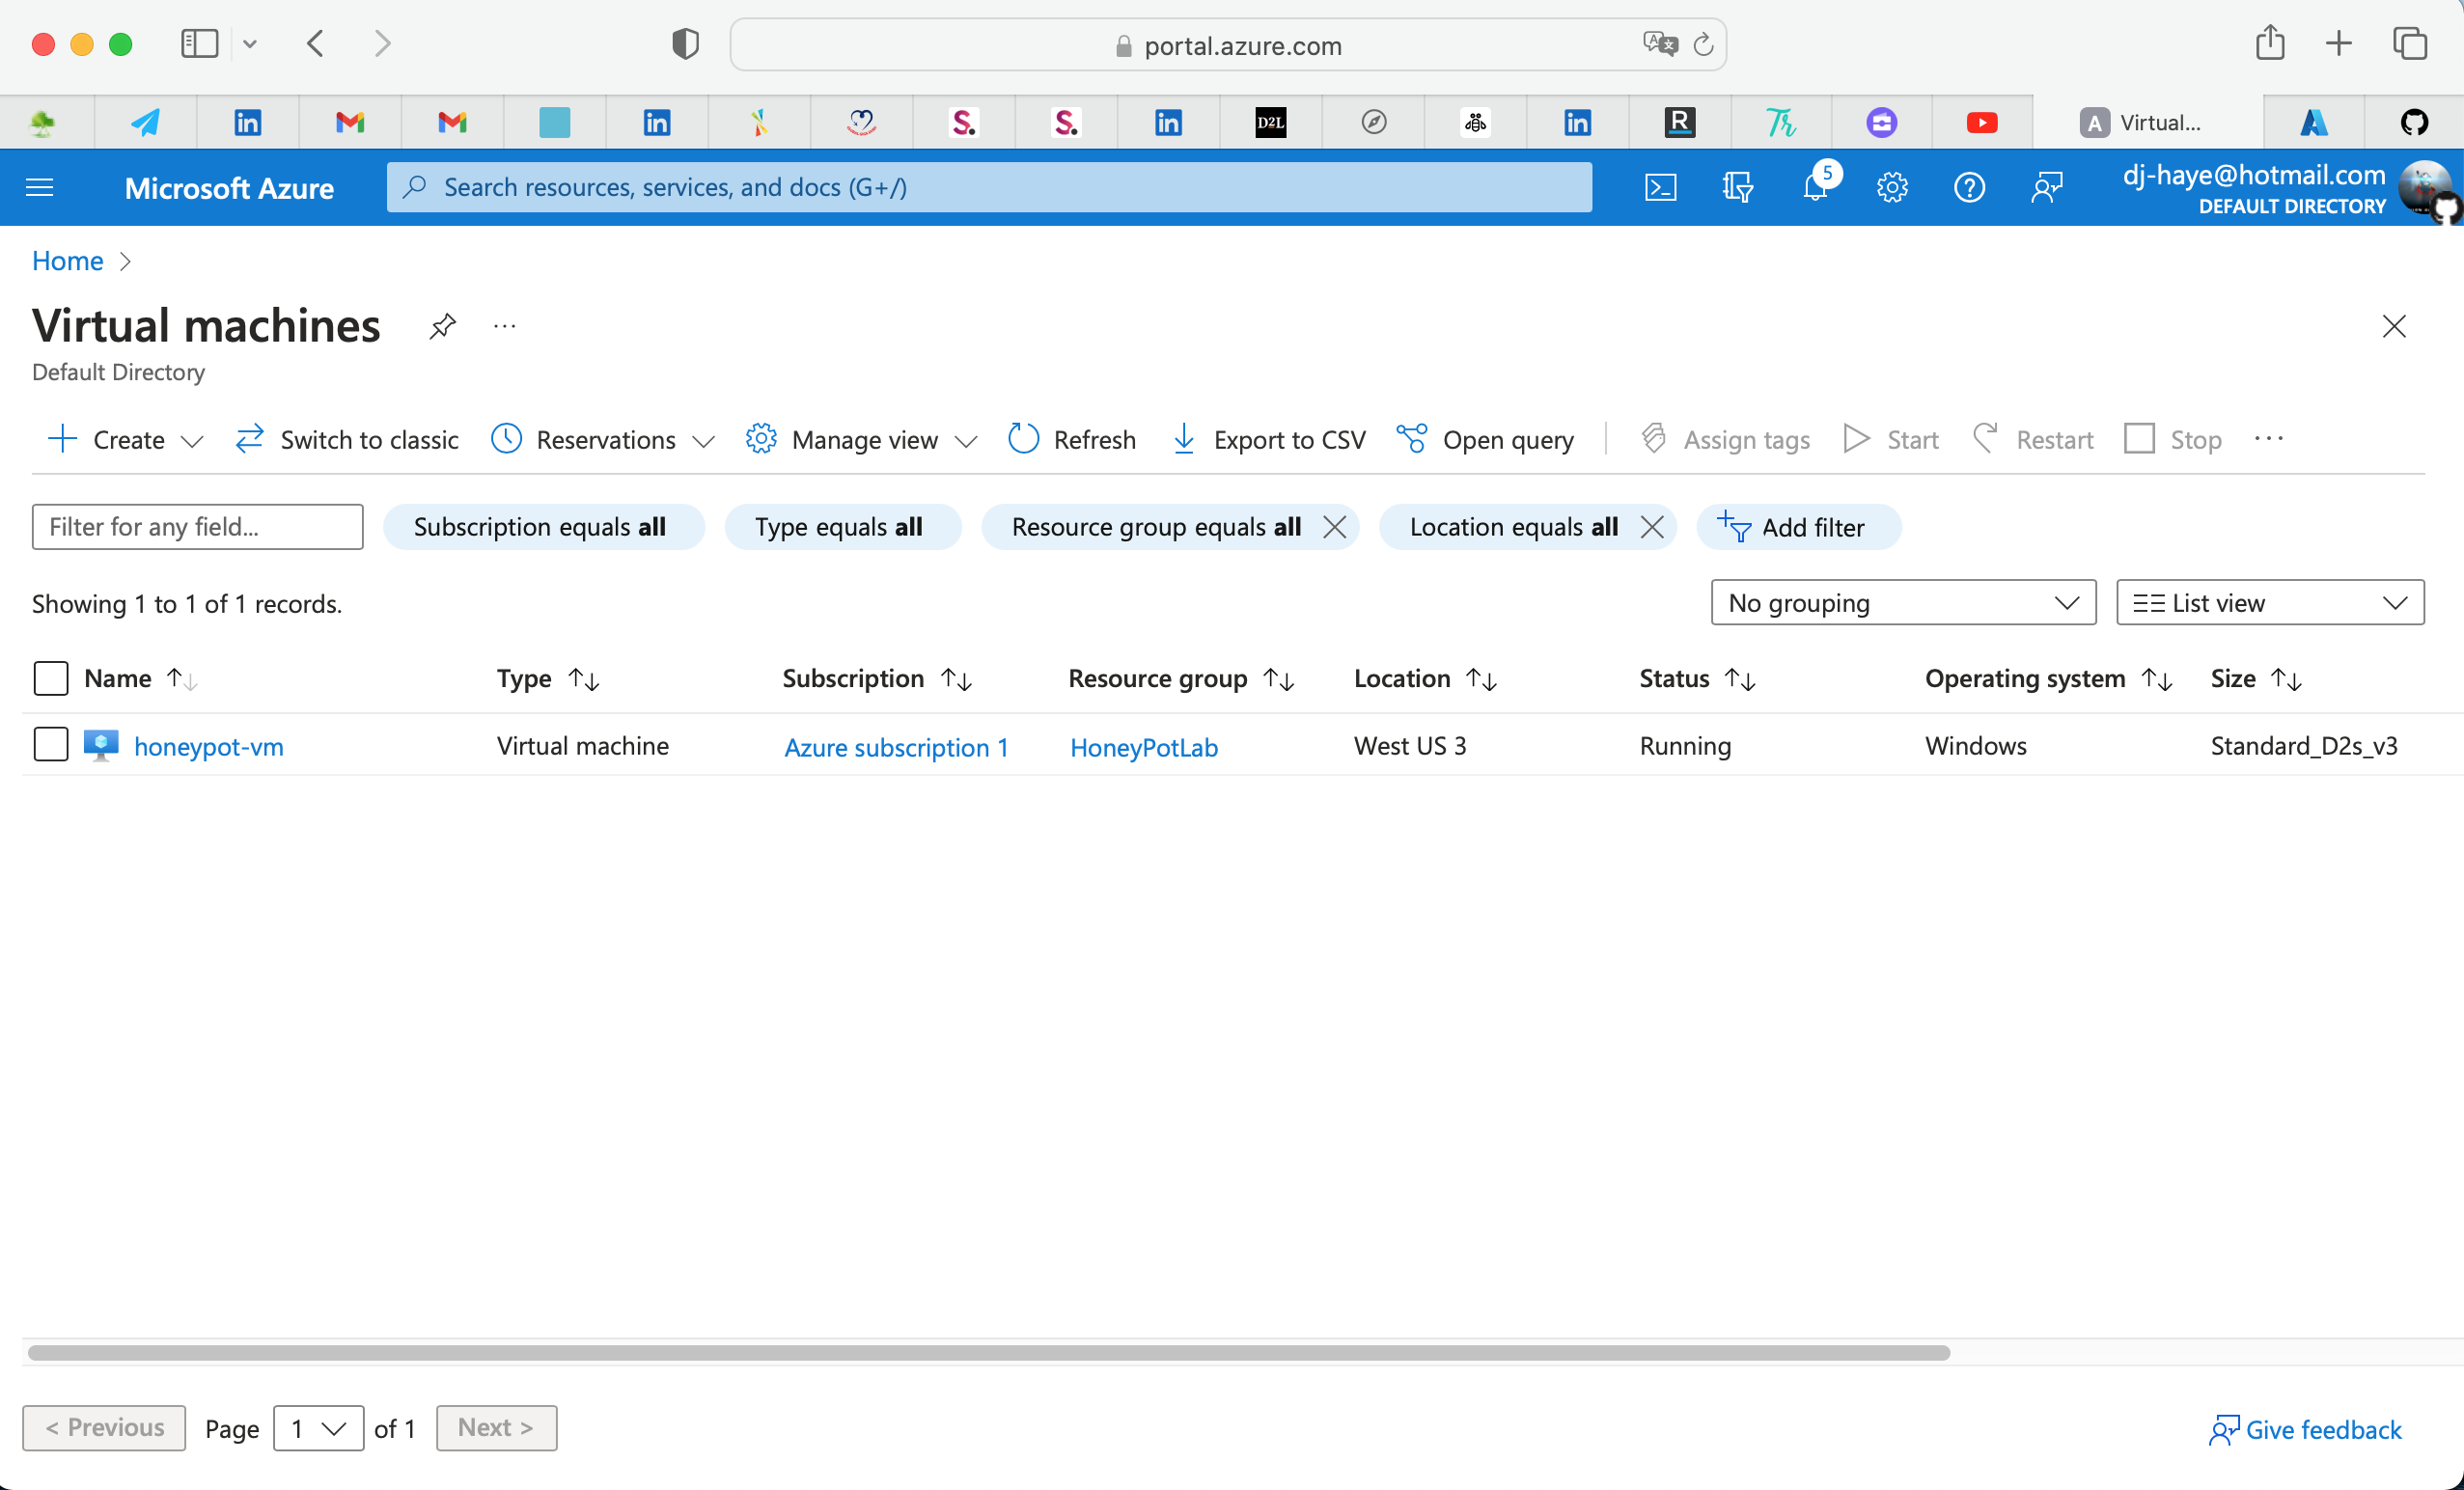Open the Manage view menu
Viewport: 2464px width, 1490px height.
[x=860, y=439]
